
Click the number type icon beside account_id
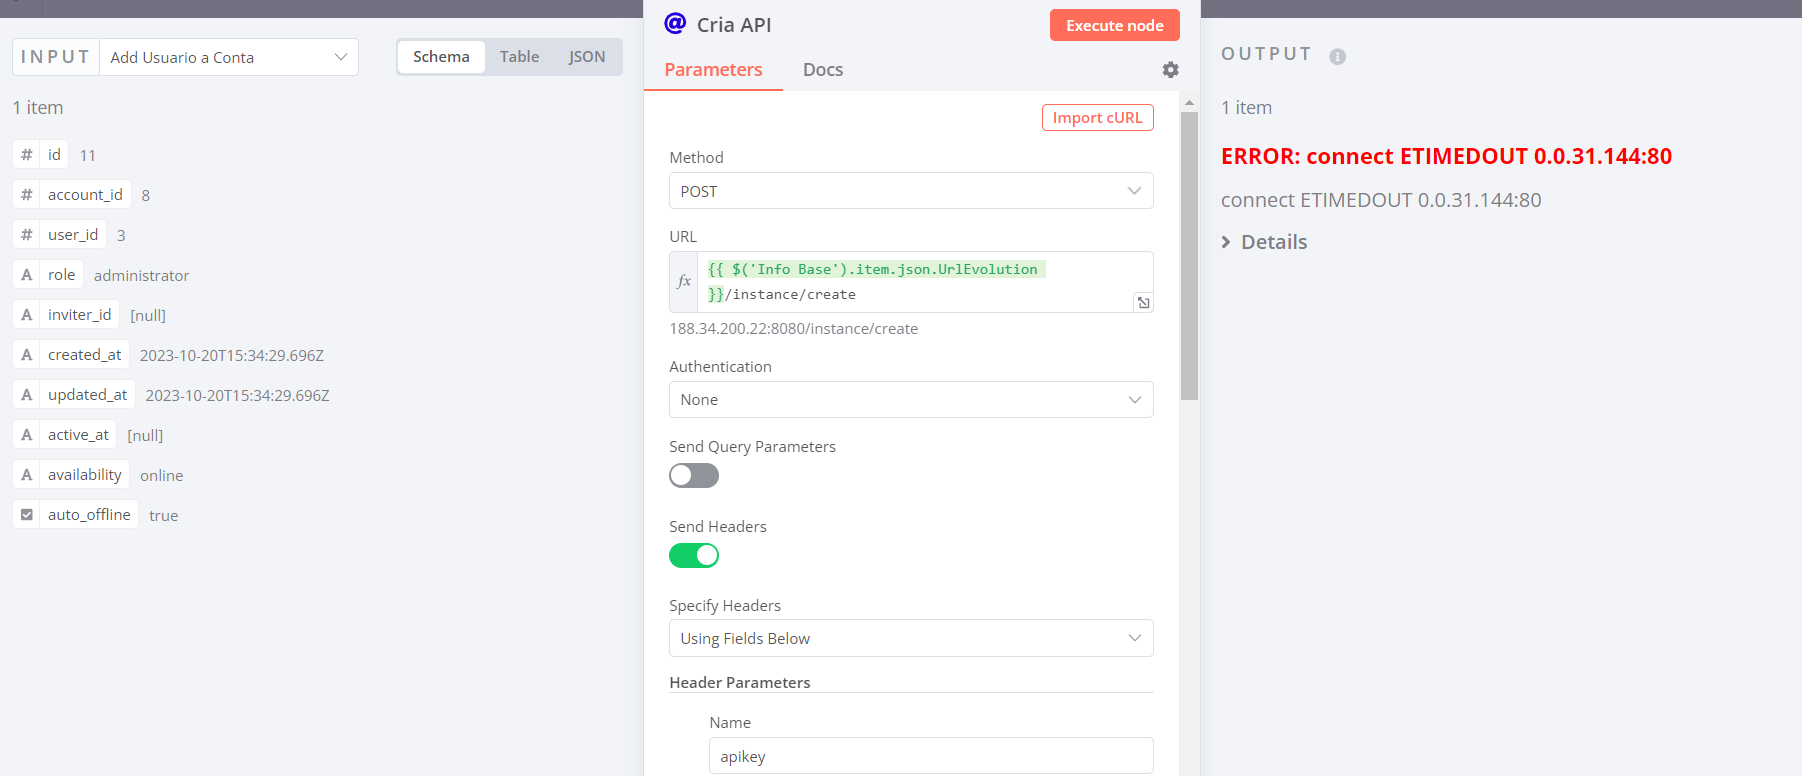tap(27, 195)
